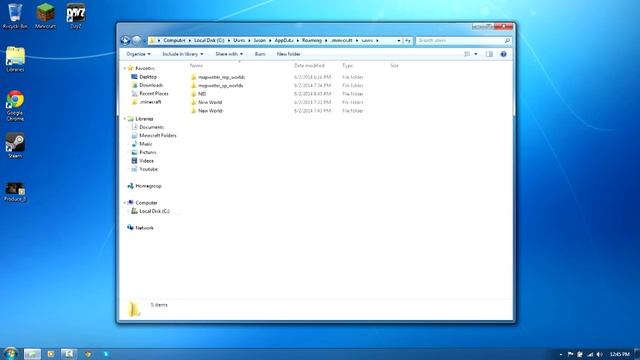Click the search magnifier icon
The width and height of the screenshot is (640, 360).
[x=507, y=40]
